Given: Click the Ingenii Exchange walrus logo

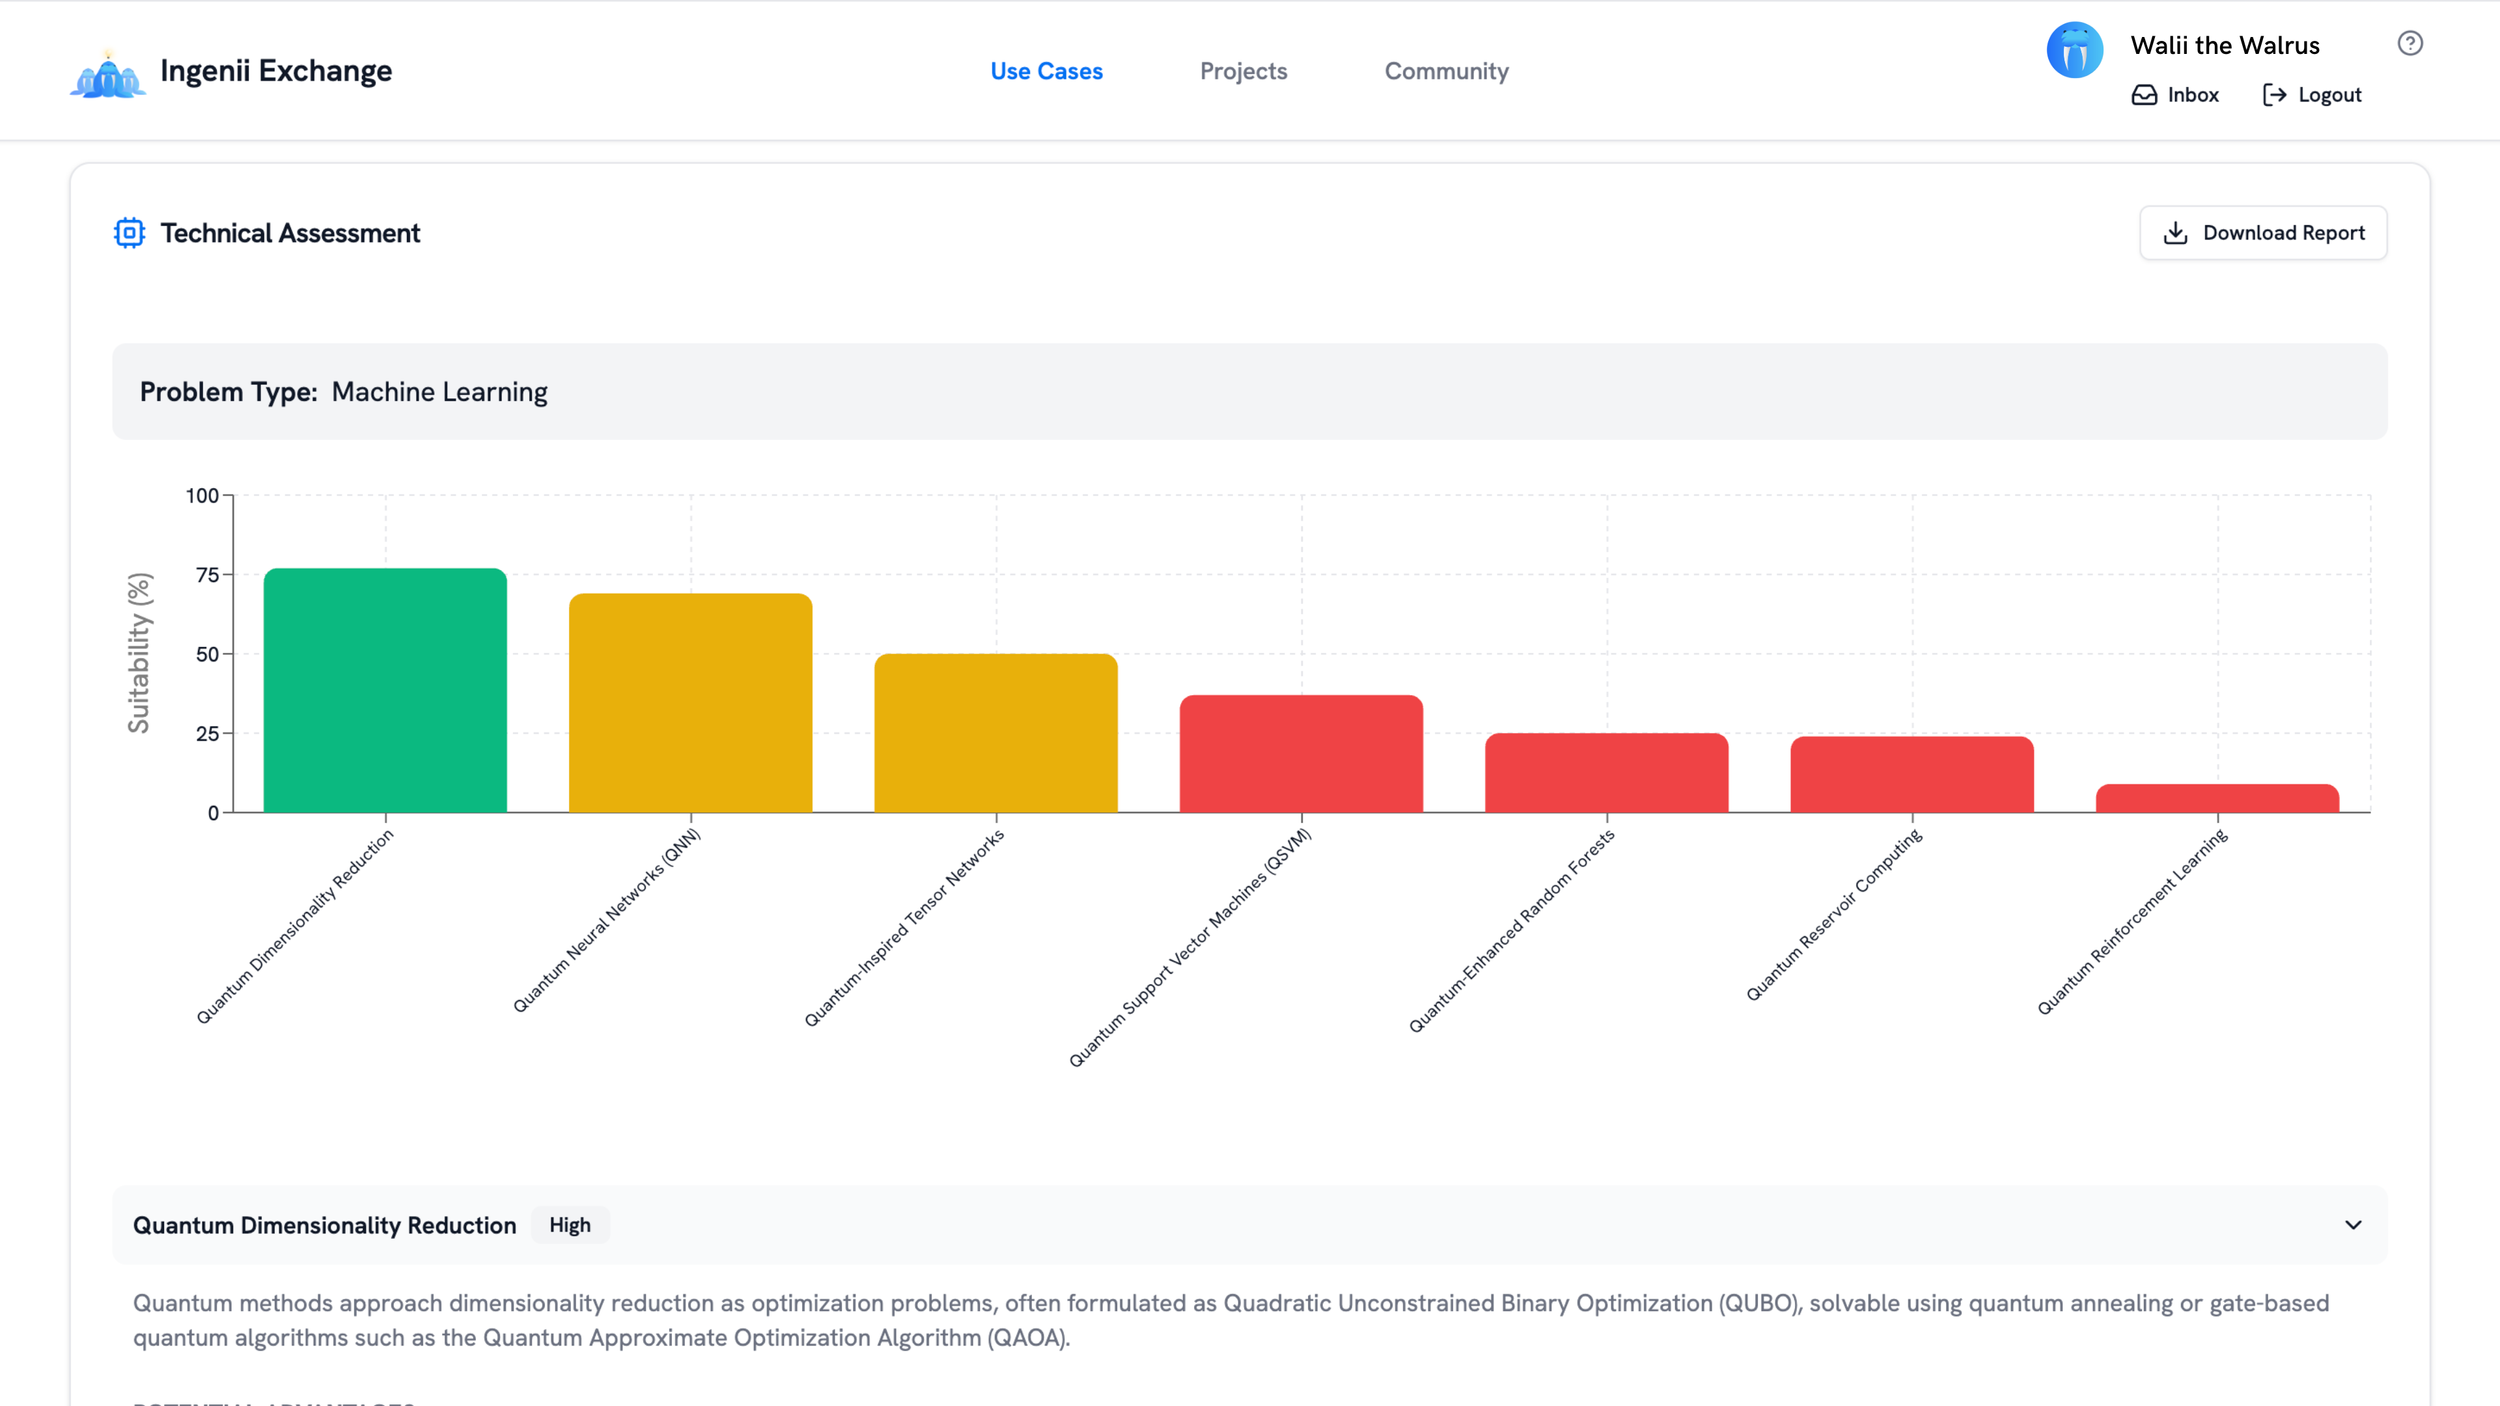Looking at the screenshot, I should 108,70.
